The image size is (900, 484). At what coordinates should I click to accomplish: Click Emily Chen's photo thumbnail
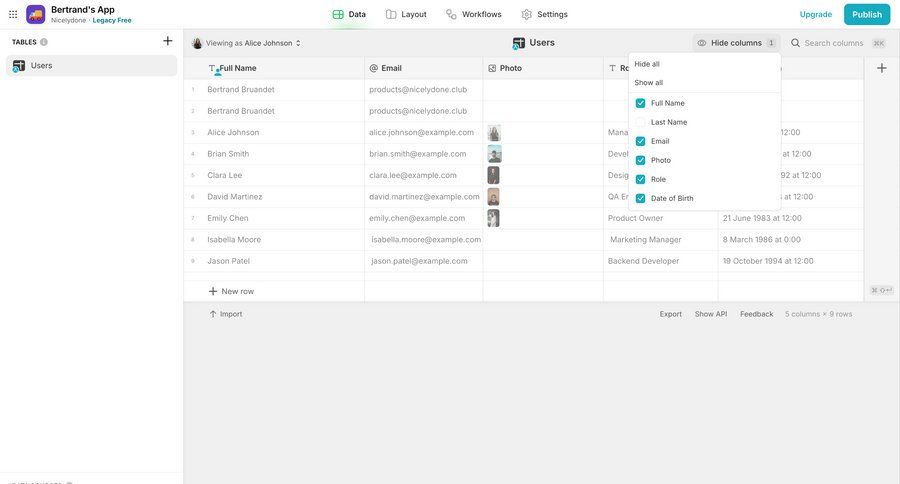(493, 218)
